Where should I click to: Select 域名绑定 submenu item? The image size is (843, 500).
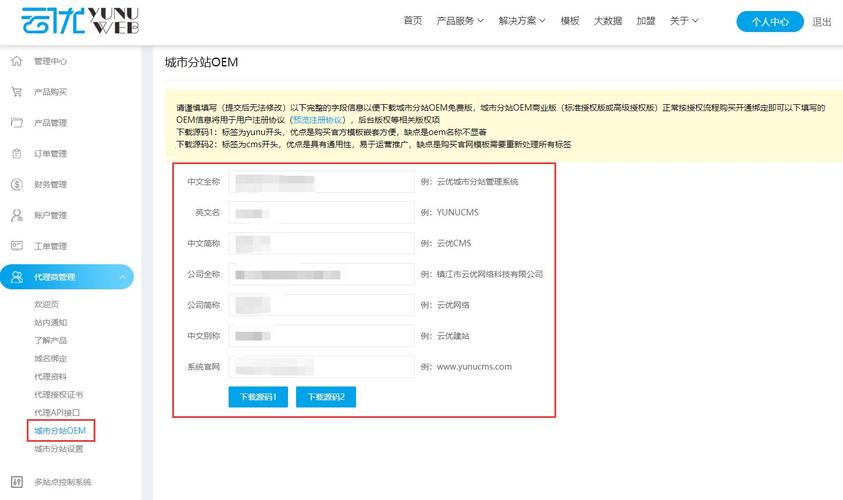pyautogui.click(x=51, y=359)
